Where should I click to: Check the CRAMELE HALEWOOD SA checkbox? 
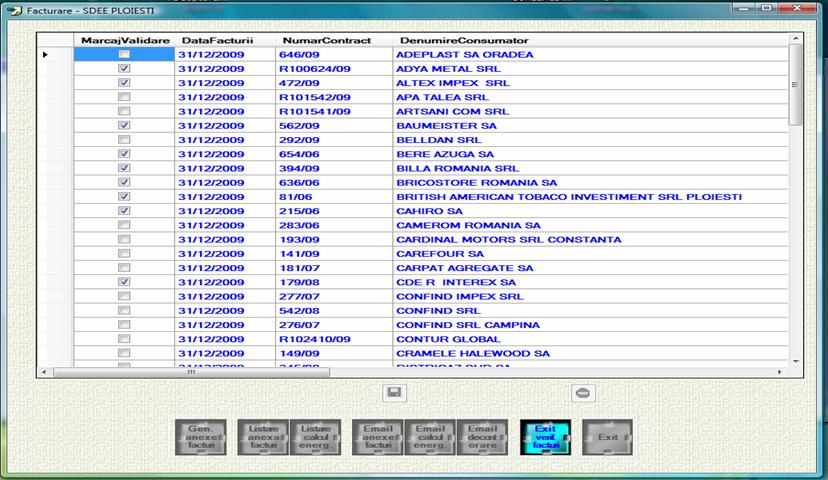[x=124, y=353]
